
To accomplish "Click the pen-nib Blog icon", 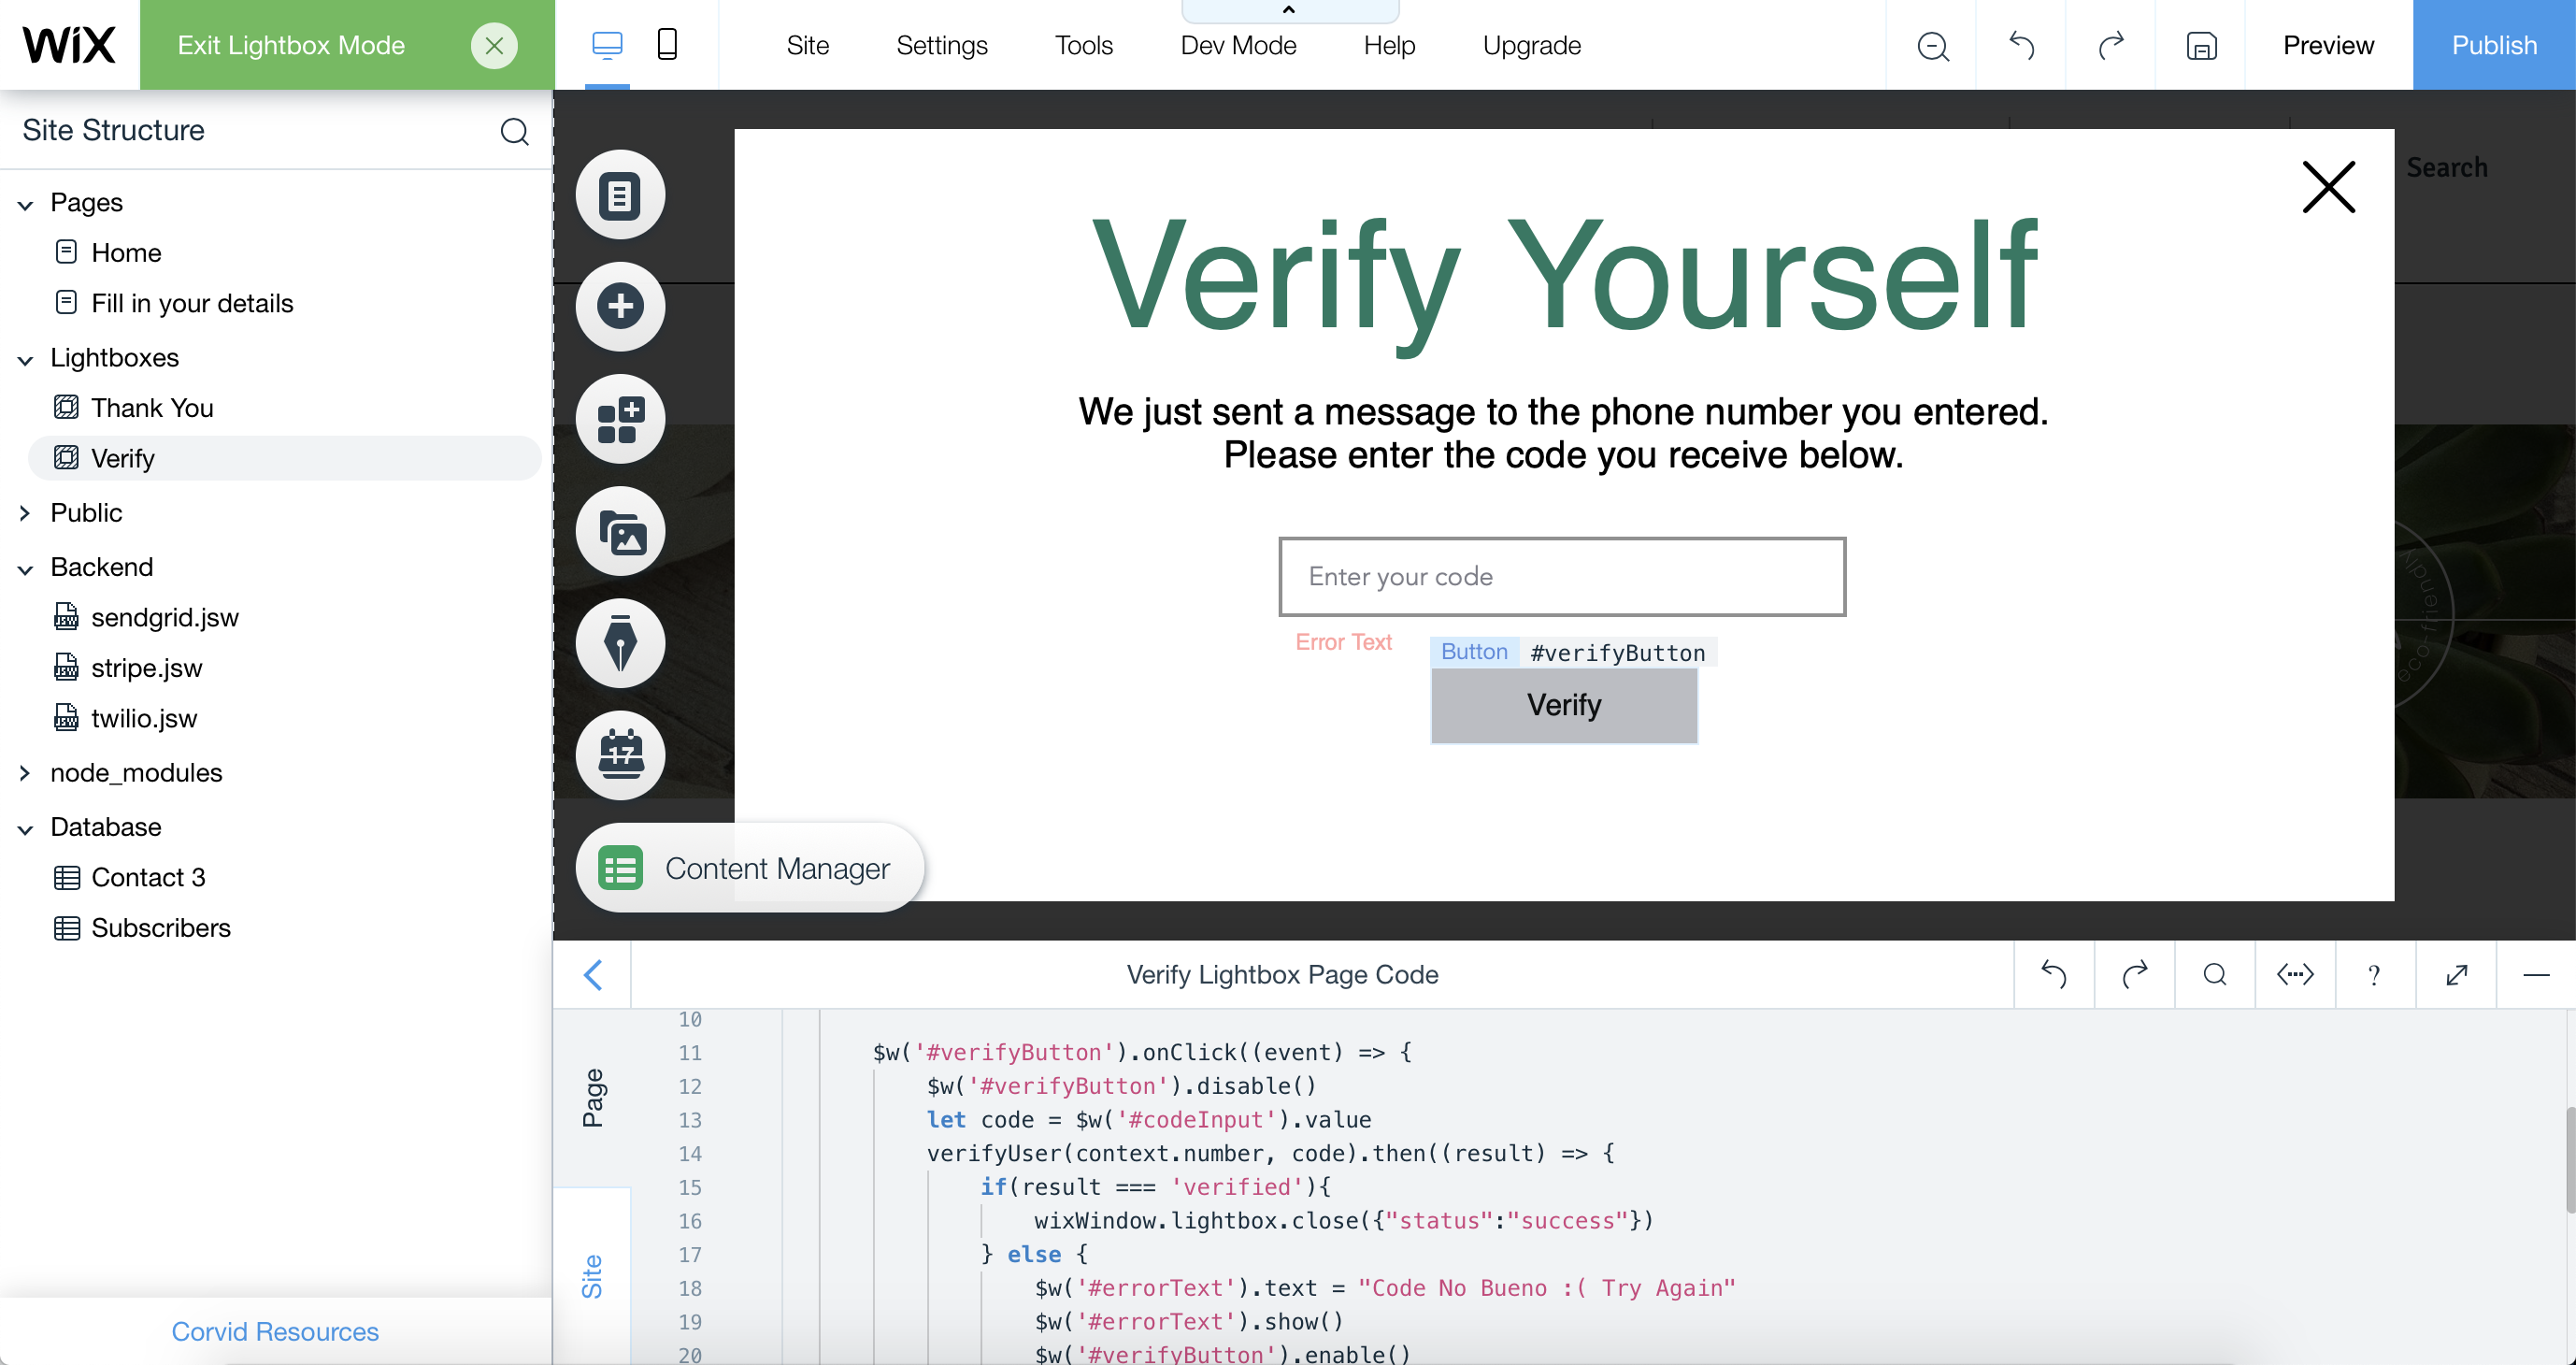I will pyautogui.click(x=620, y=643).
